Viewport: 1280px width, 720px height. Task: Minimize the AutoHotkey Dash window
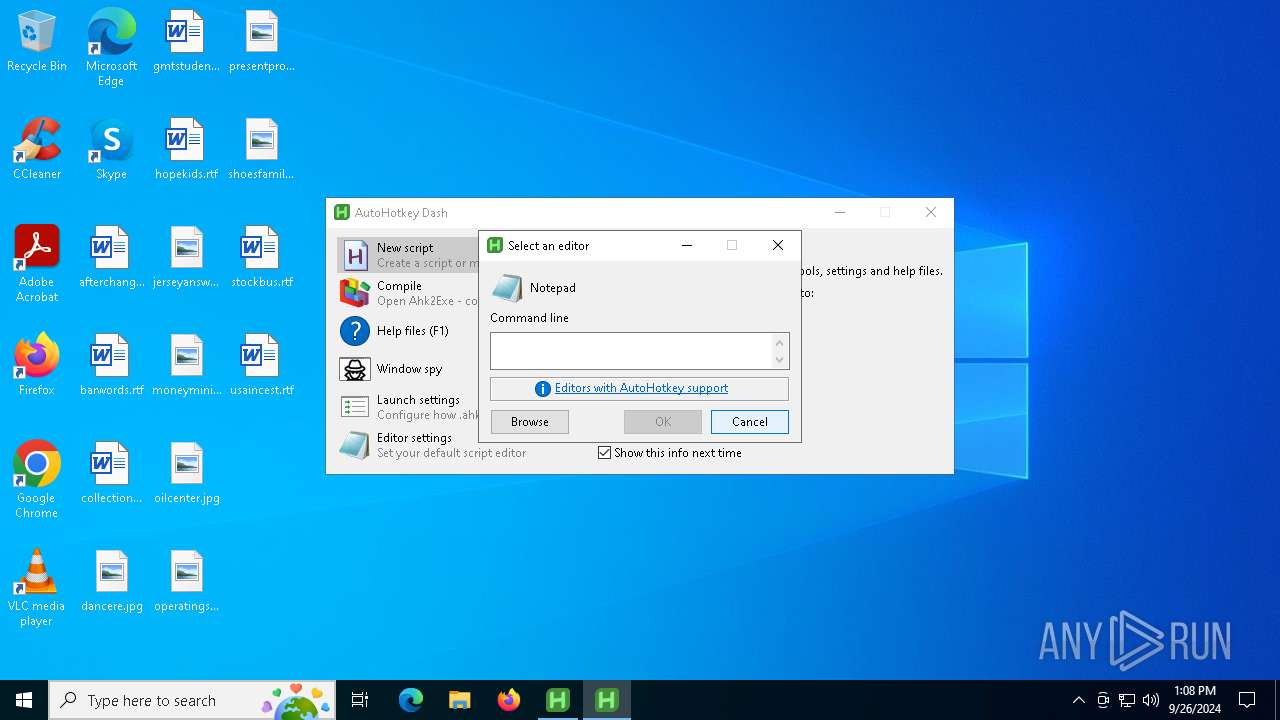click(840, 212)
